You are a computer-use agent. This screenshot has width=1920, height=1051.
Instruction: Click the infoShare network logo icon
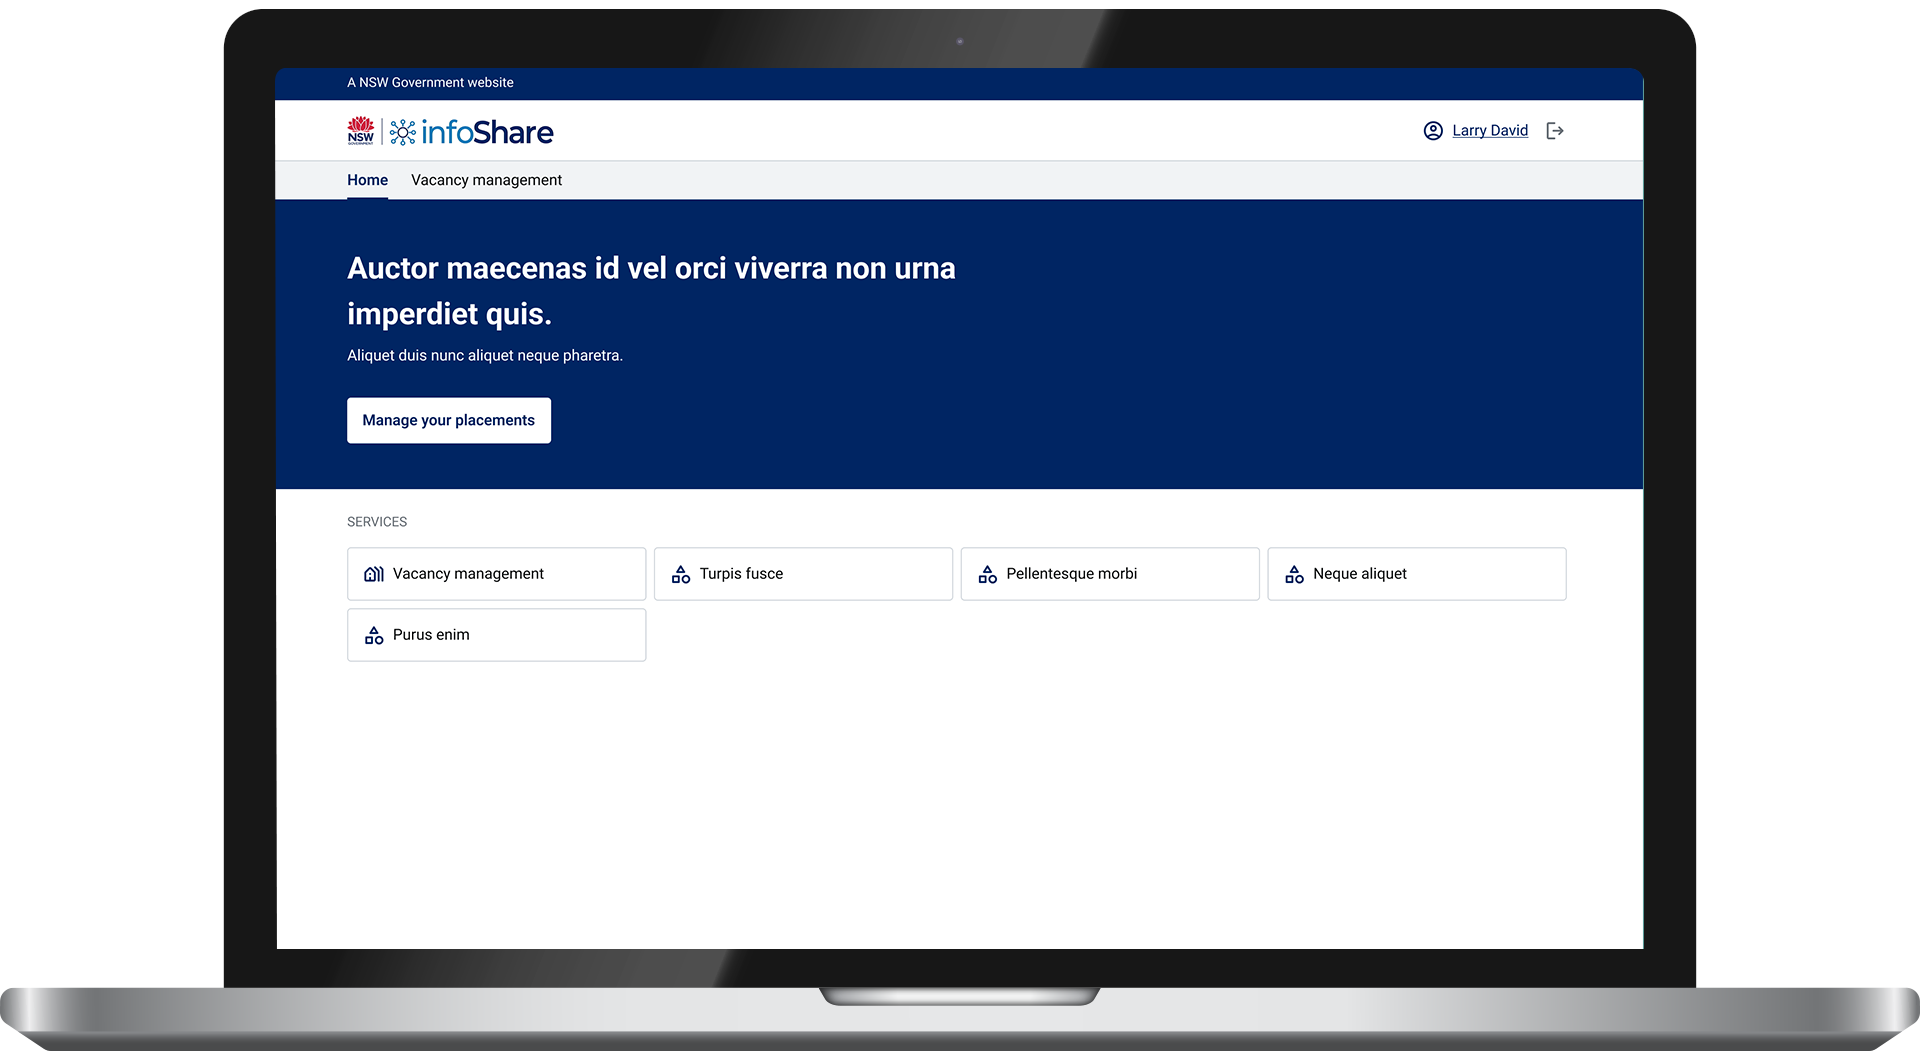click(x=403, y=132)
